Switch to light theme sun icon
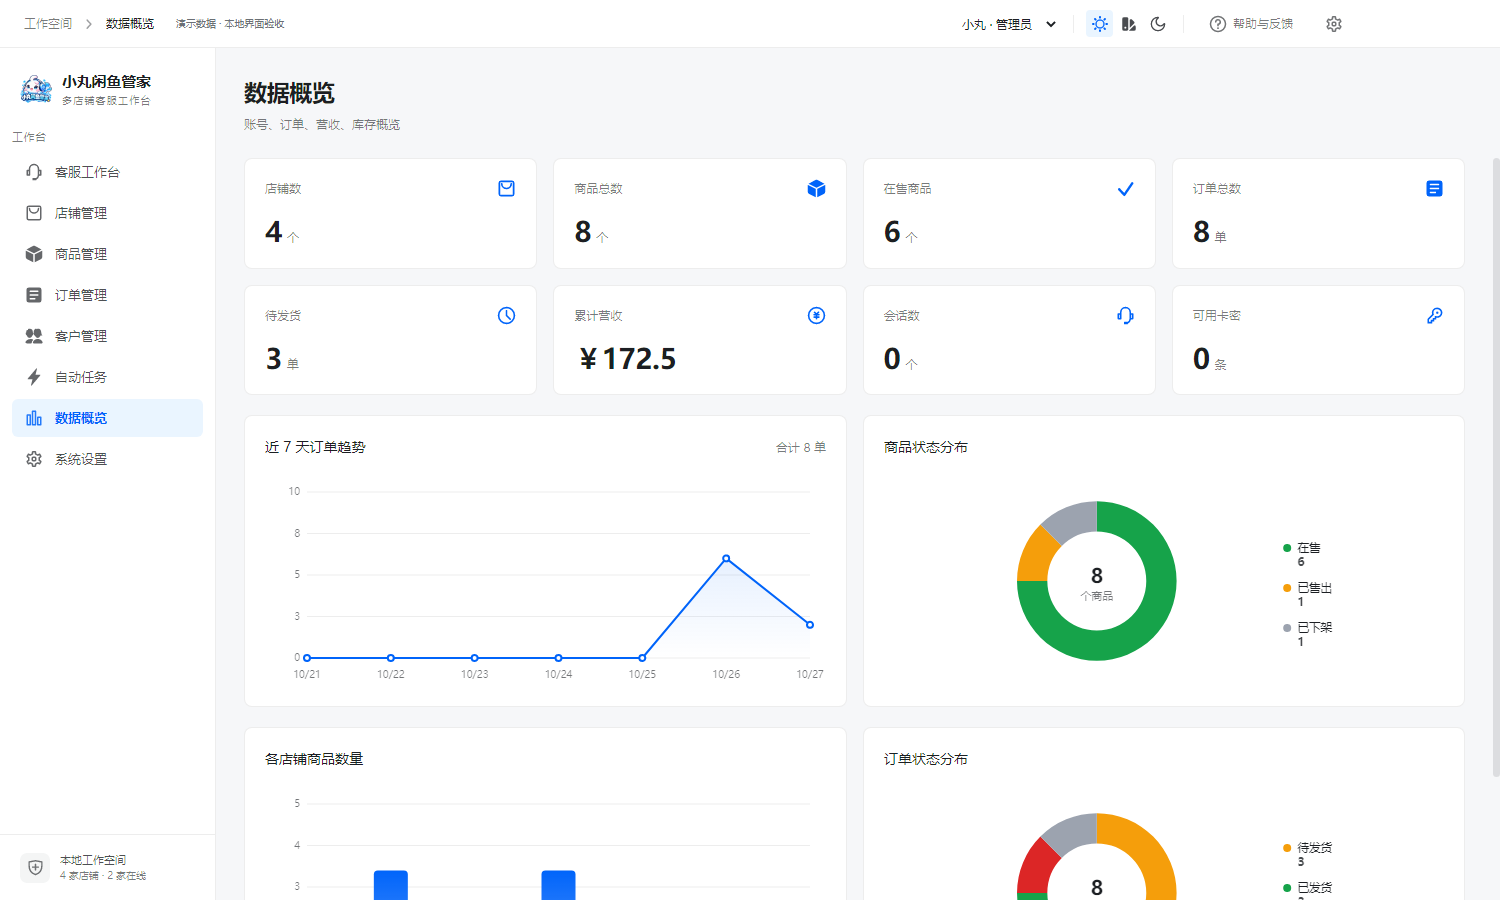The width and height of the screenshot is (1500, 900). tap(1100, 24)
